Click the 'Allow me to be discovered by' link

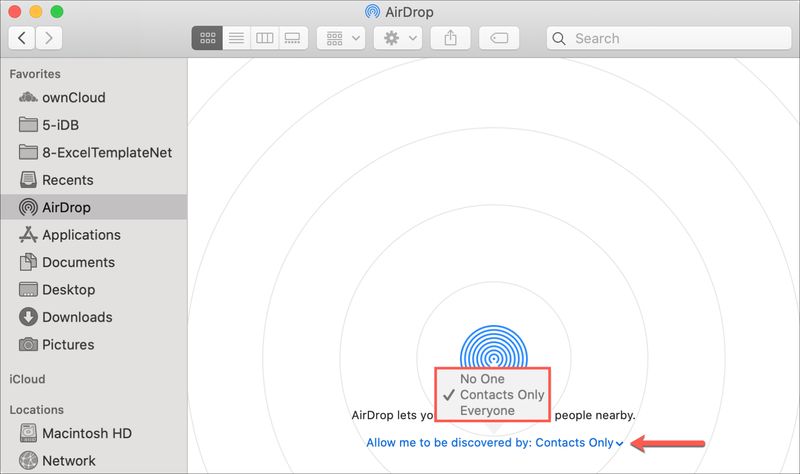coord(494,443)
